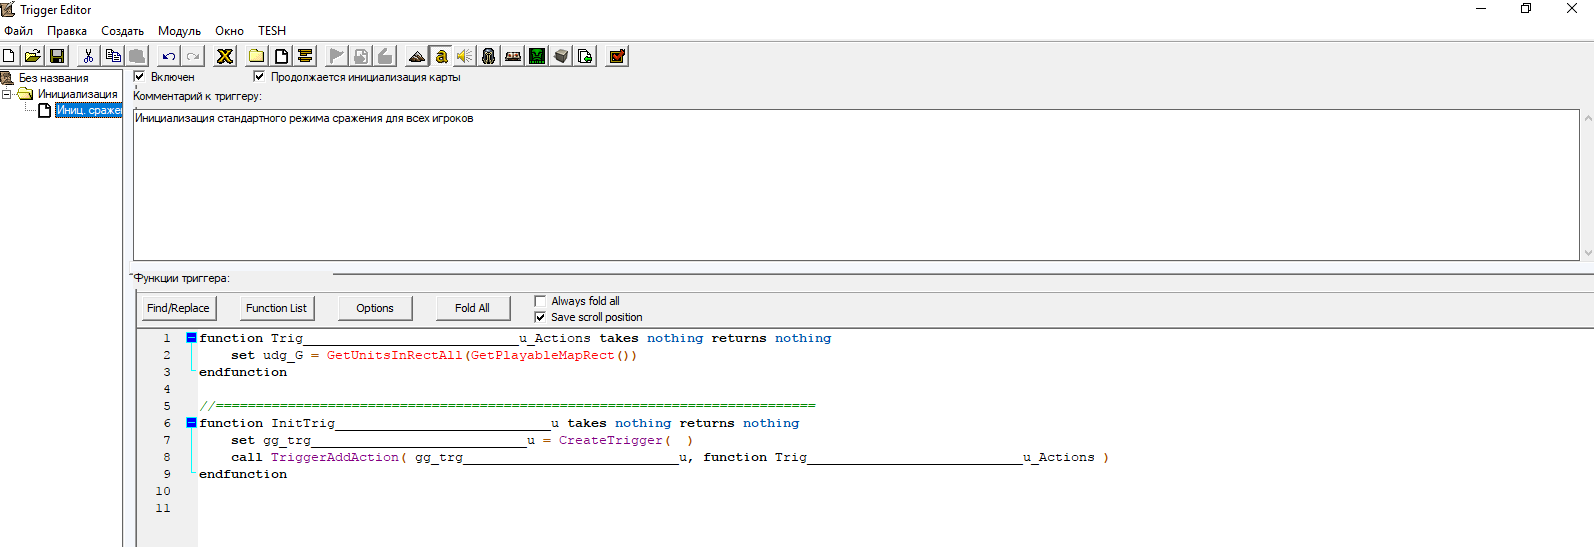Click the Function List button
The height and width of the screenshot is (547, 1594).
276,308
